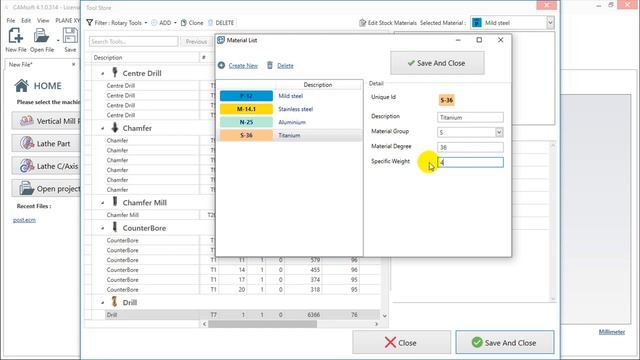Click Save And Close in Tool Store

pyautogui.click(x=505, y=342)
